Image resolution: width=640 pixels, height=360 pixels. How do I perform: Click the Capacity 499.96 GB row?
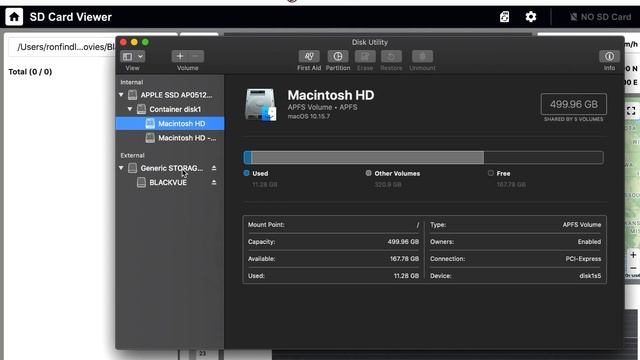[333, 242]
